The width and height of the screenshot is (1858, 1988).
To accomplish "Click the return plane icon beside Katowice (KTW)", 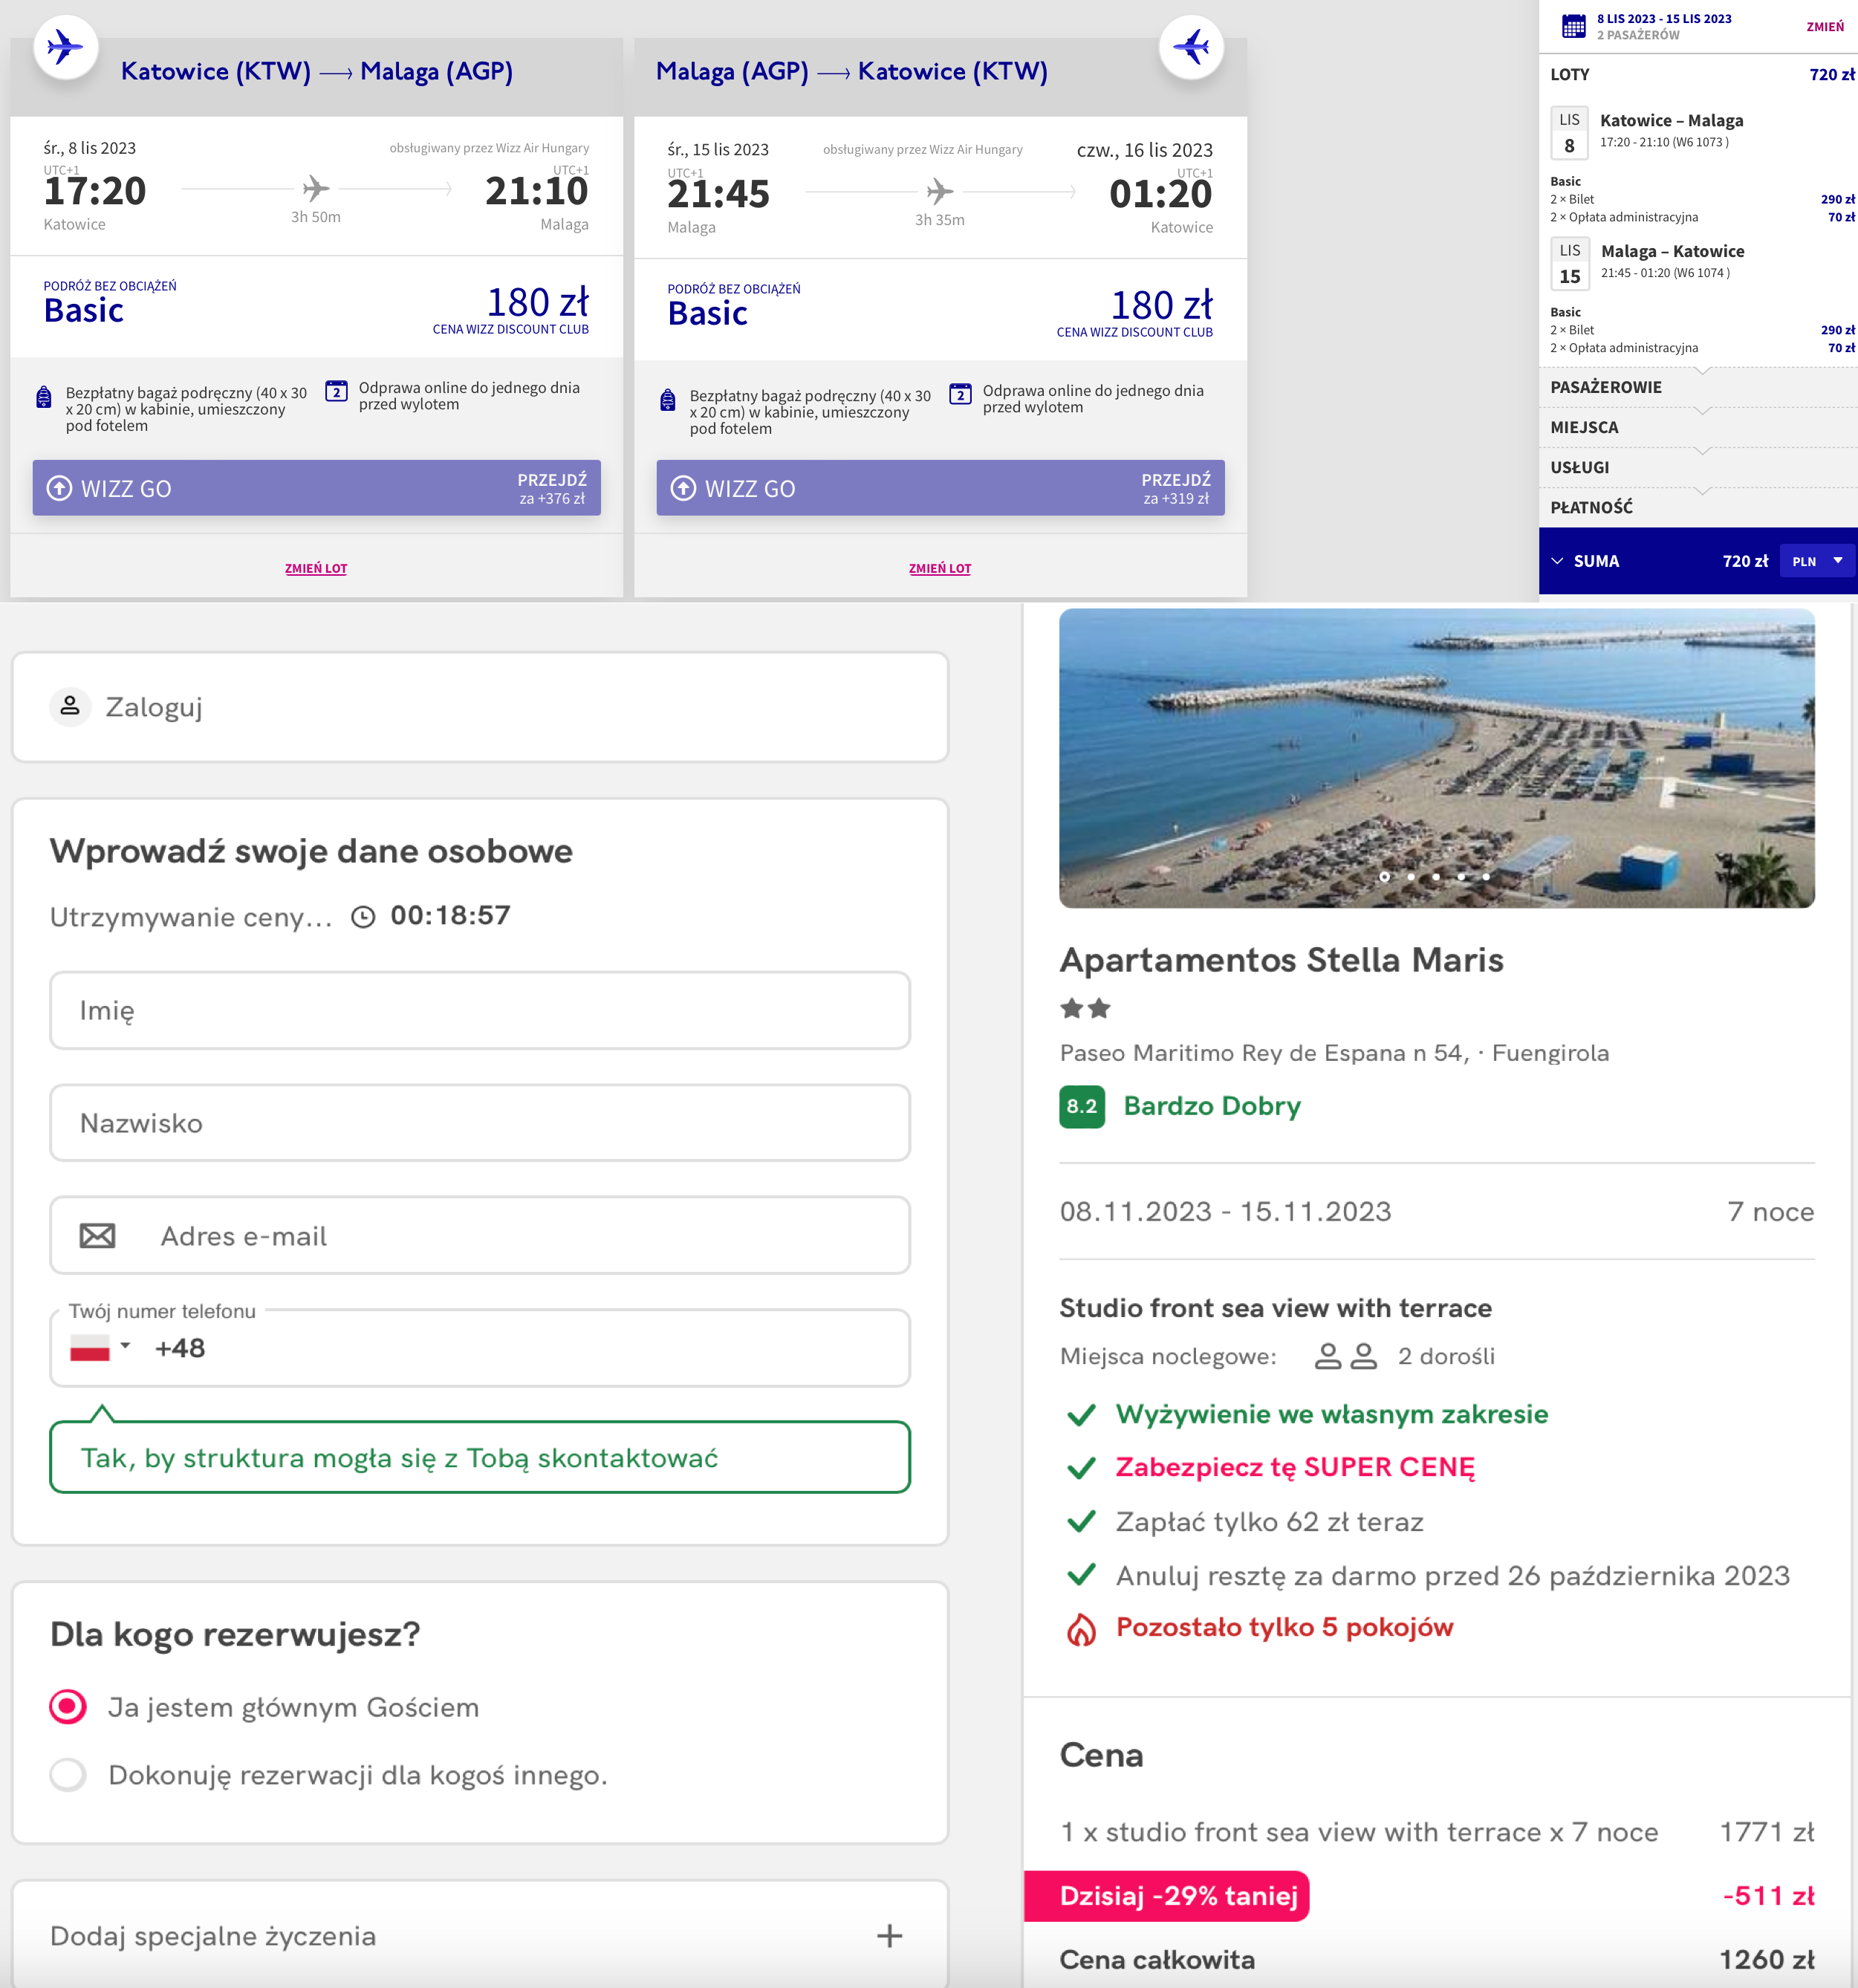I will coord(1191,46).
